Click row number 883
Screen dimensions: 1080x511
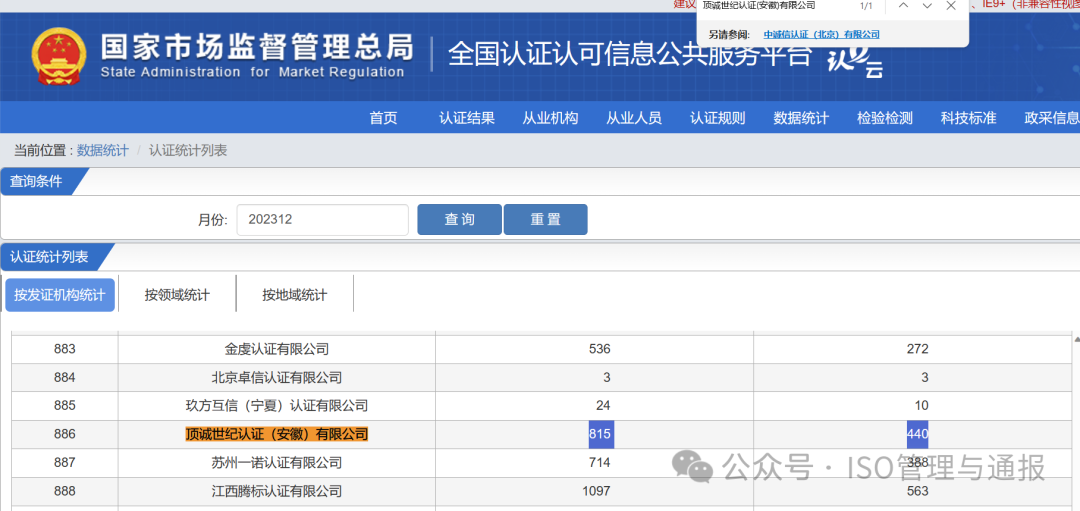65,349
